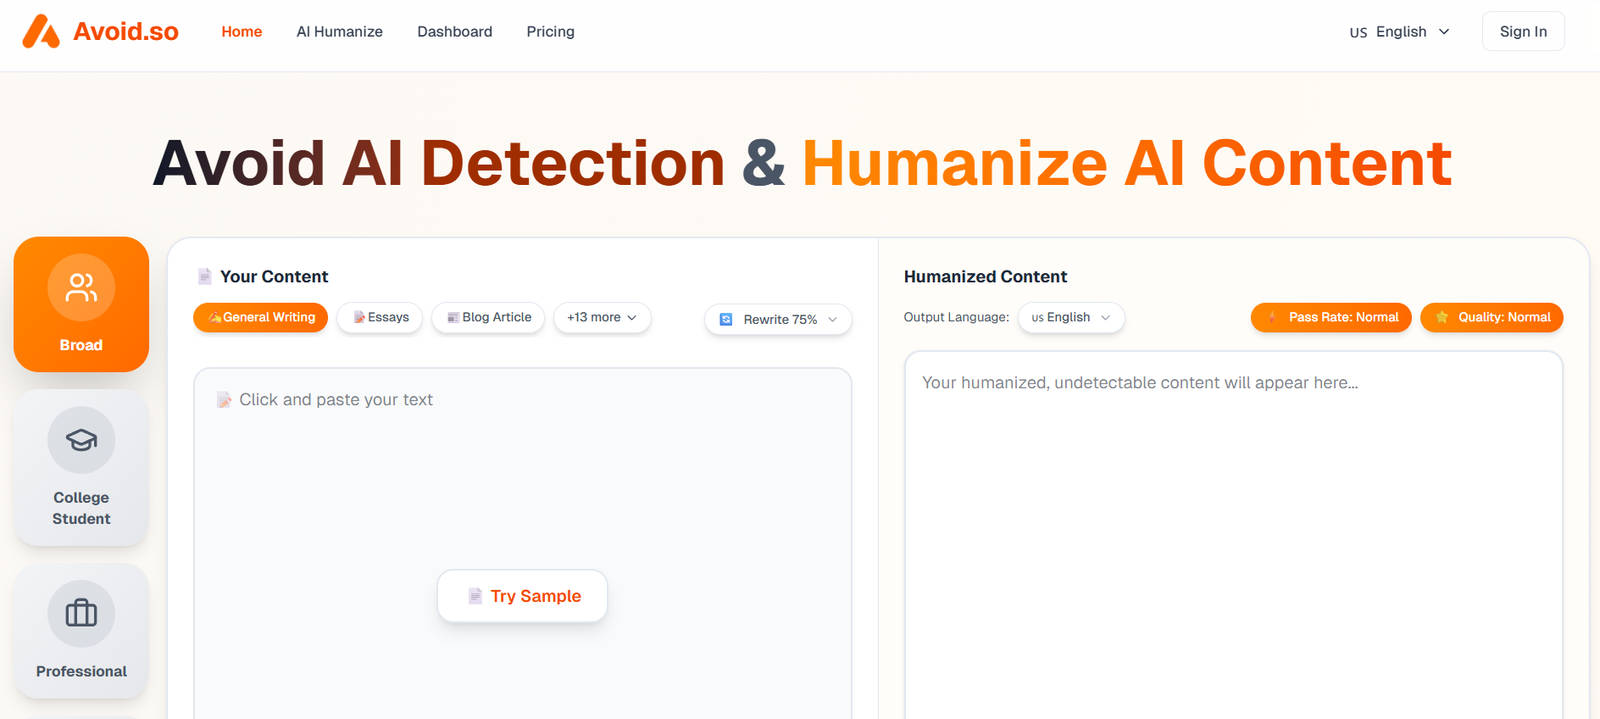The width and height of the screenshot is (1600, 719).
Task: Toggle the Blog Article content type chip
Action: click(x=488, y=317)
